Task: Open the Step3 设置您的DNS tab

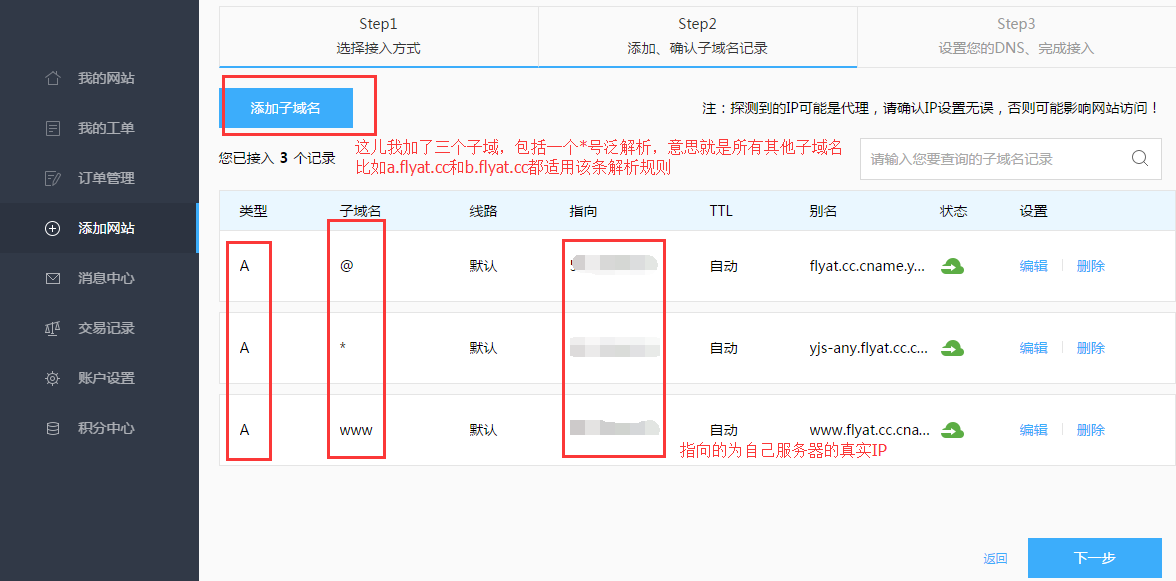Action: pyautogui.click(x=1015, y=36)
